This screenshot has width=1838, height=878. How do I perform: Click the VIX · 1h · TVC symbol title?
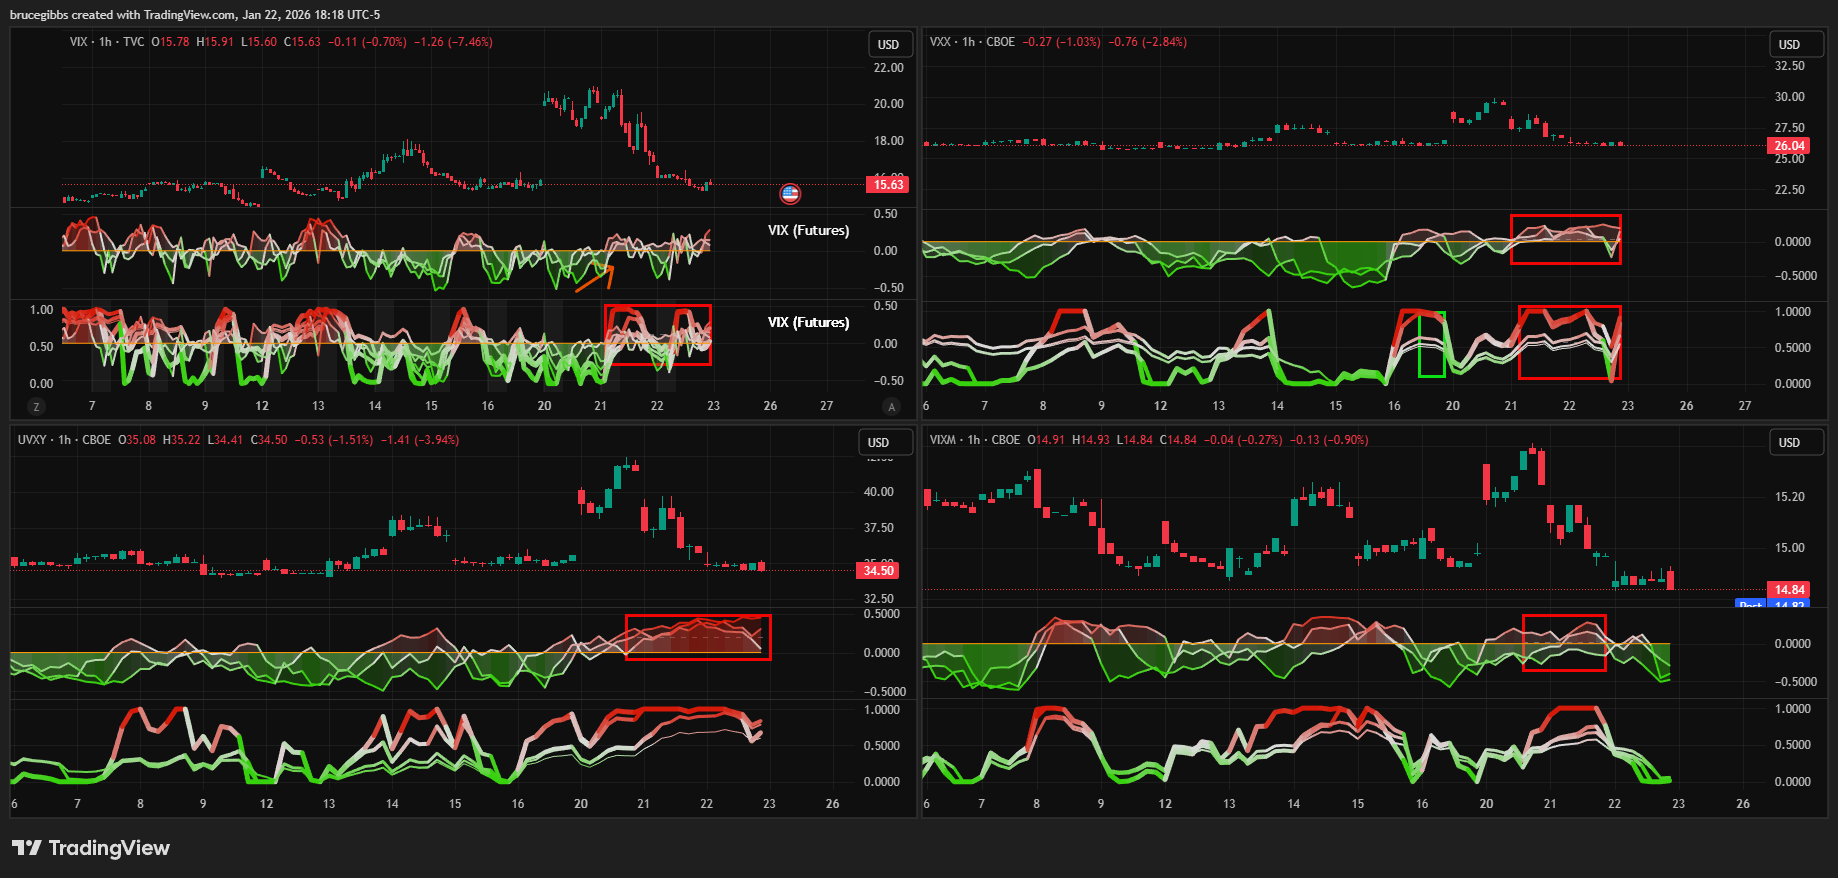[107, 42]
